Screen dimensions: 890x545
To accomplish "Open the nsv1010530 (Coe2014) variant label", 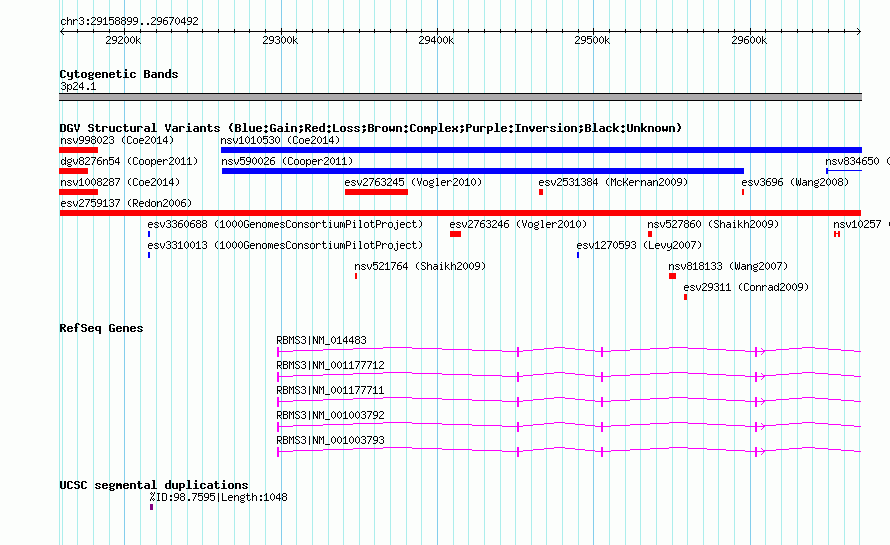I will (280, 140).
